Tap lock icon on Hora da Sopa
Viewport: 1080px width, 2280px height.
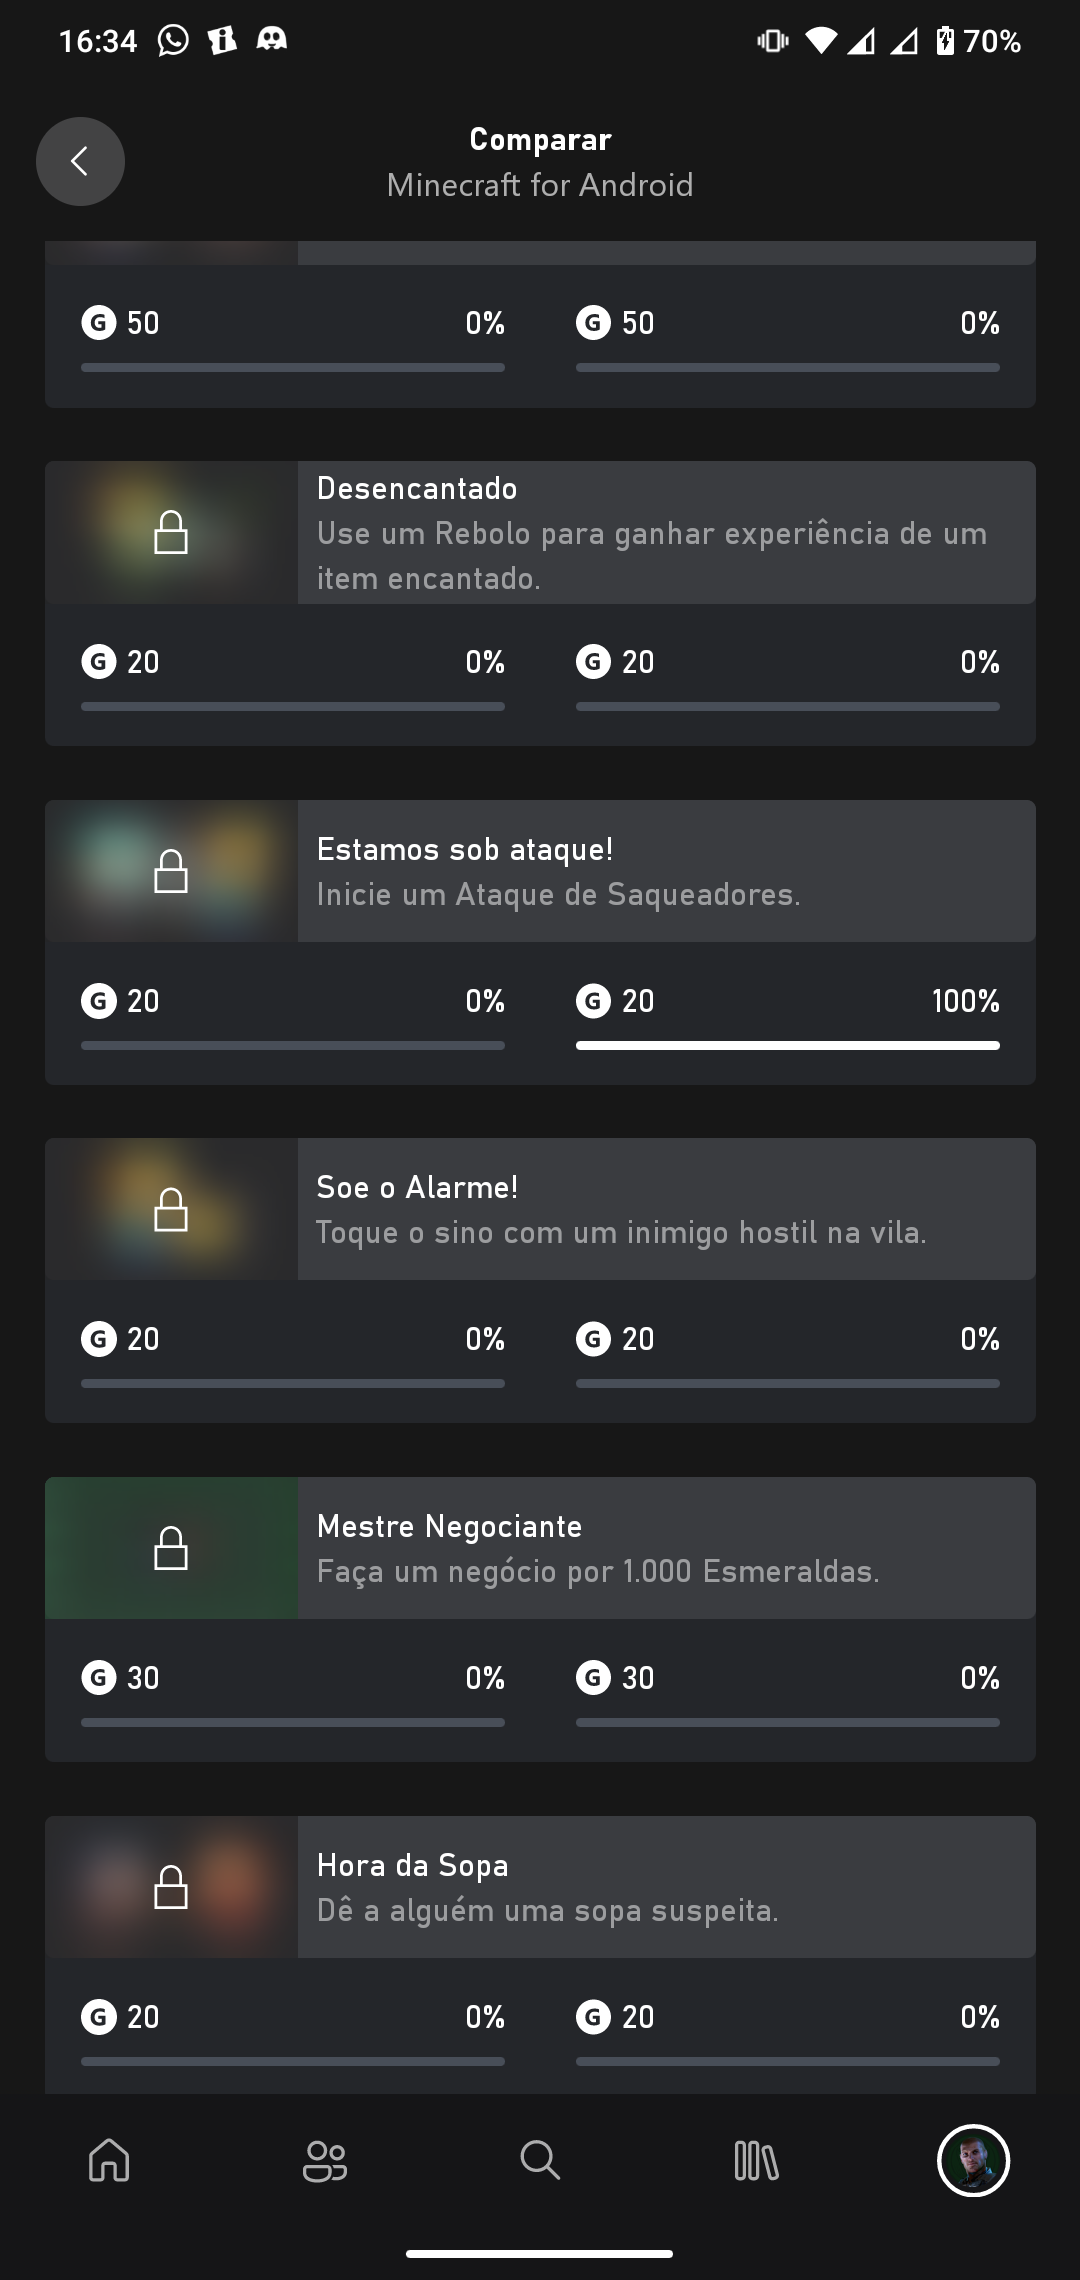pos(171,1887)
